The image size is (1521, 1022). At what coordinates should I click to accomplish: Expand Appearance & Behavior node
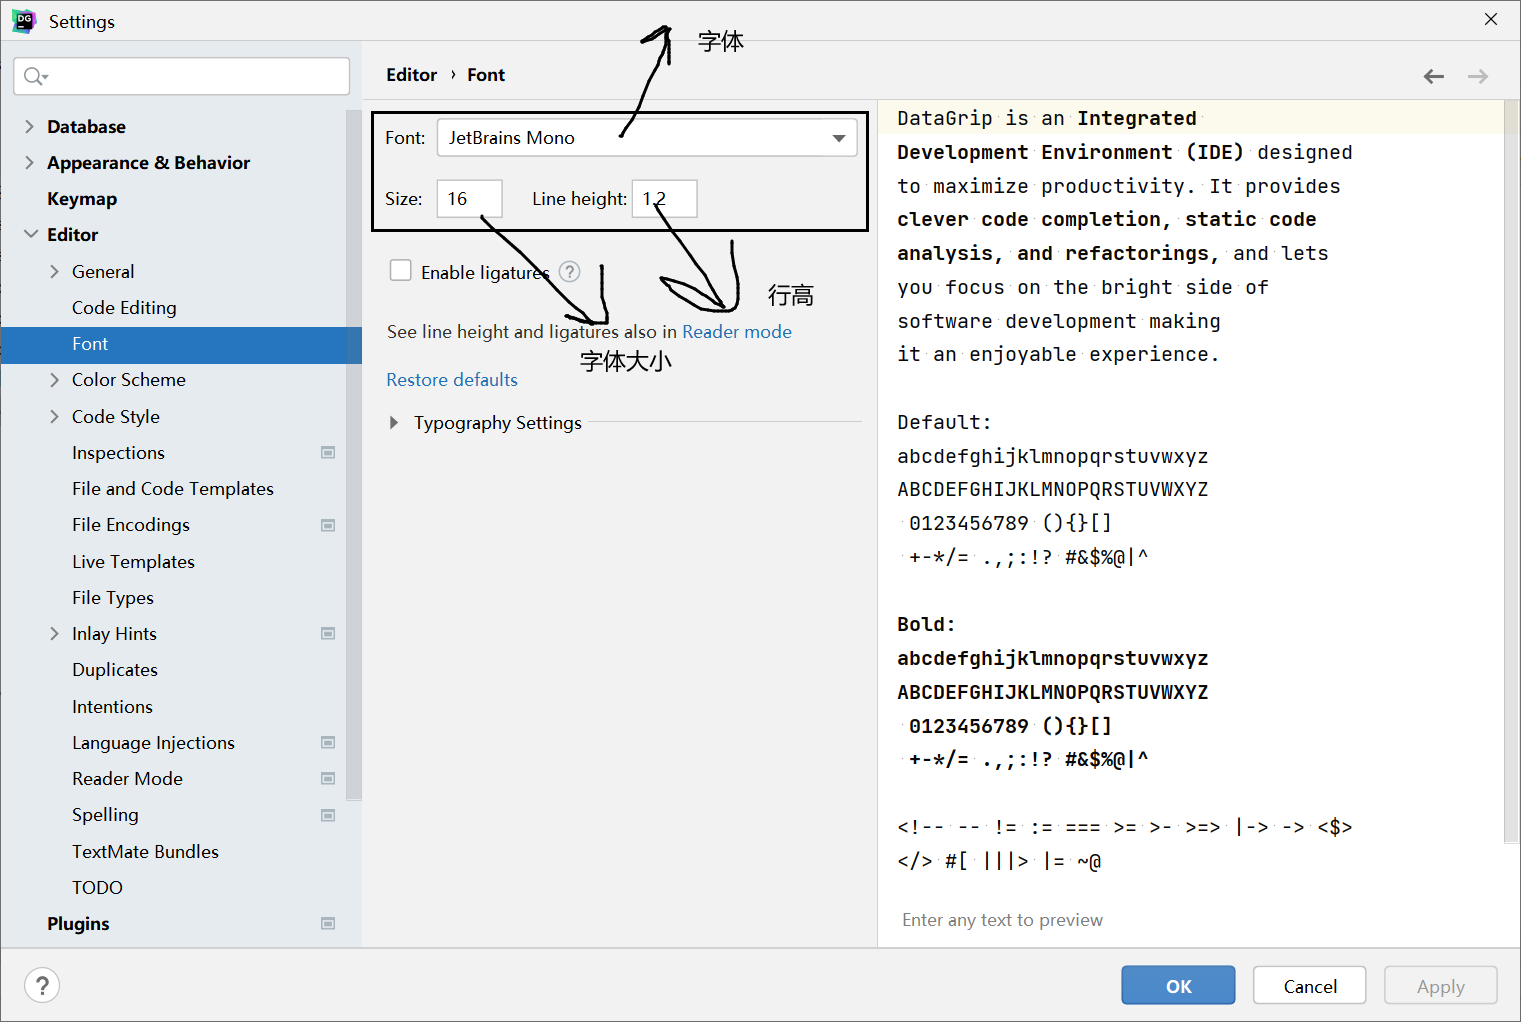coord(29,163)
